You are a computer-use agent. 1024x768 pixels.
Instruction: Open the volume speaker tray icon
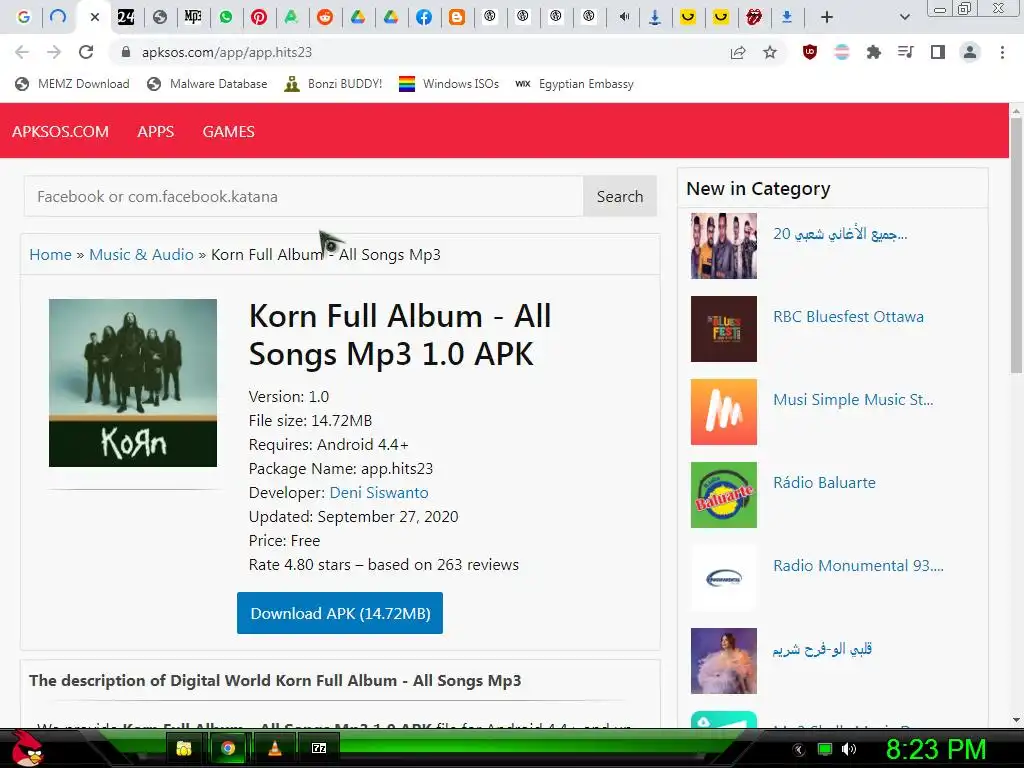coord(849,749)
